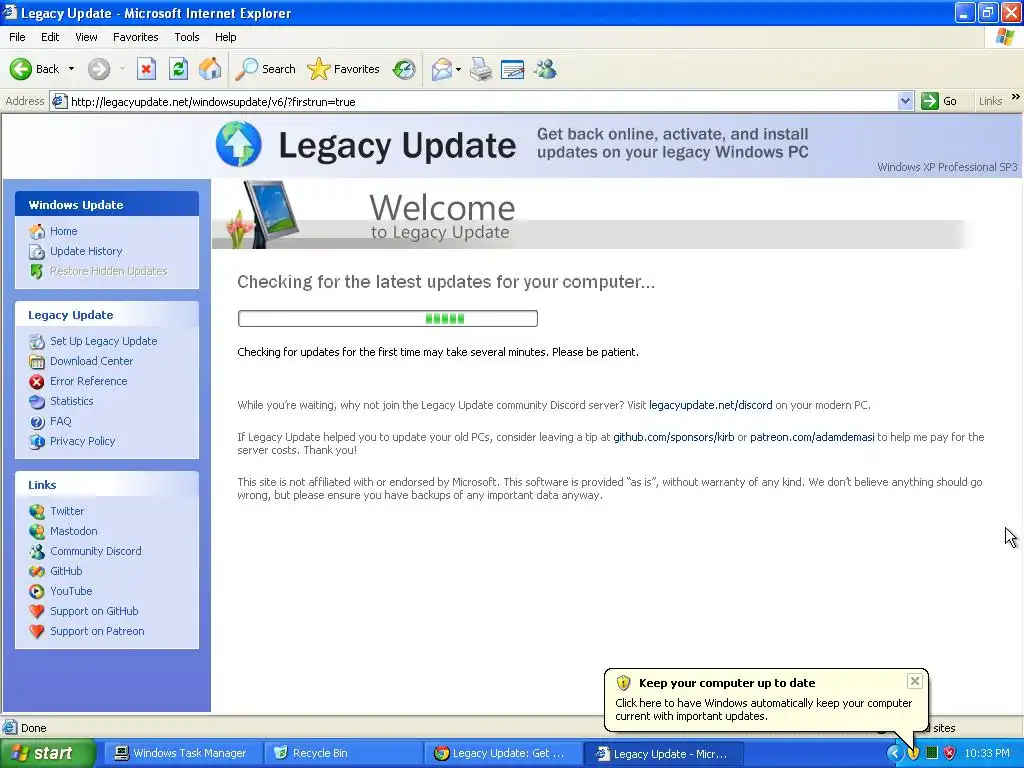The width and height of the screenshot is (1024, 768).
Task: Click inside the Address URL field
Action: point(483,101)
